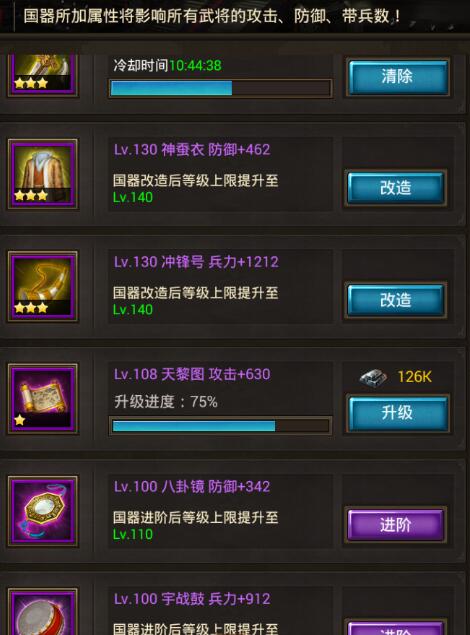Tap the 宇战鼓 drum item icon

pos(43,612)
